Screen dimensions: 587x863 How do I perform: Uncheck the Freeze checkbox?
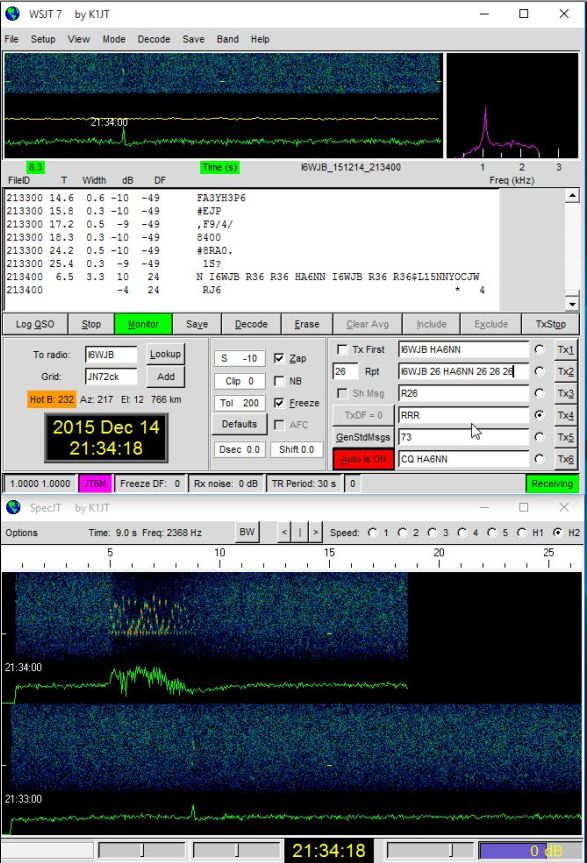coord(279,403)
